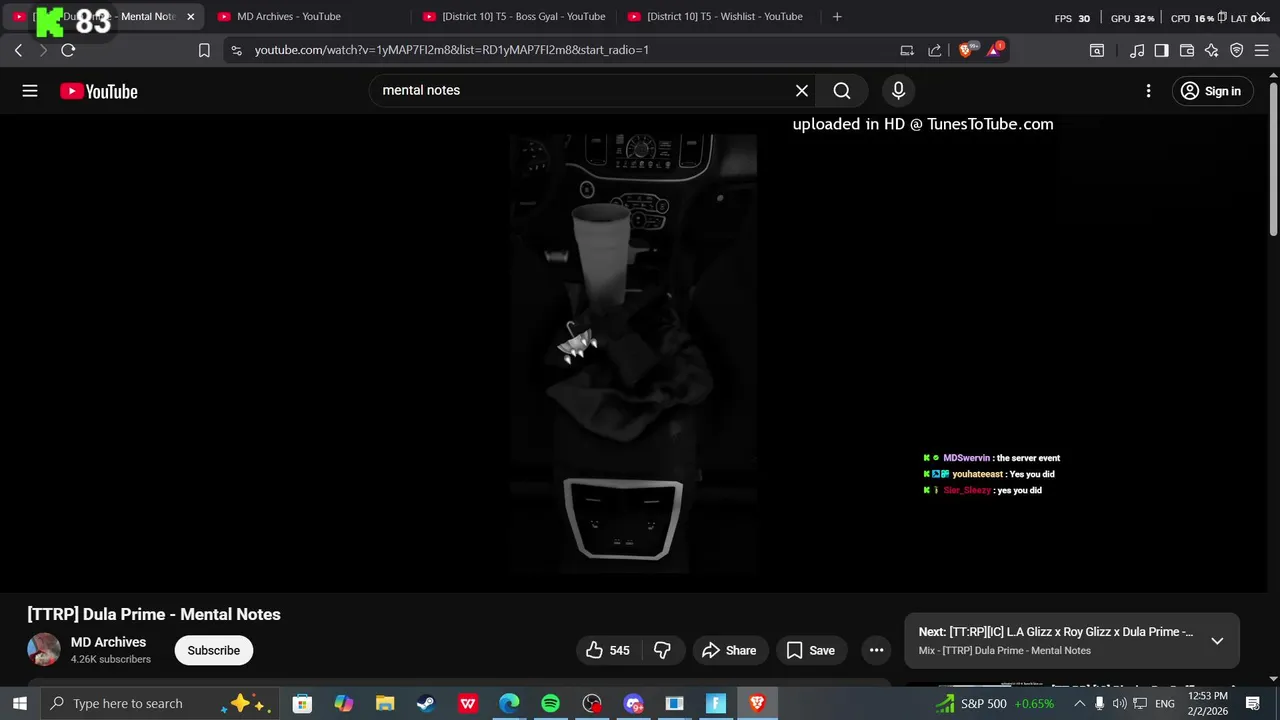The image size is (1280, 720).
Task: Open S&P 500 stock widget
Action: (994, 704)
